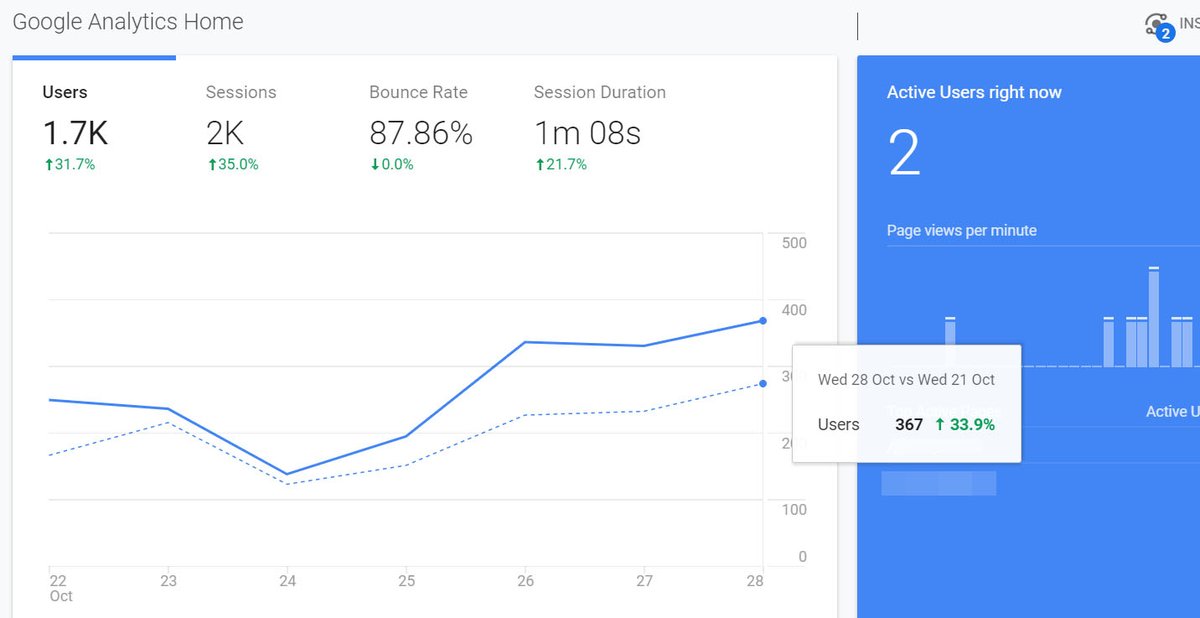The image size is (1200, 618).
Task: Click the 100 y-axis label
Action: [794, 509]
